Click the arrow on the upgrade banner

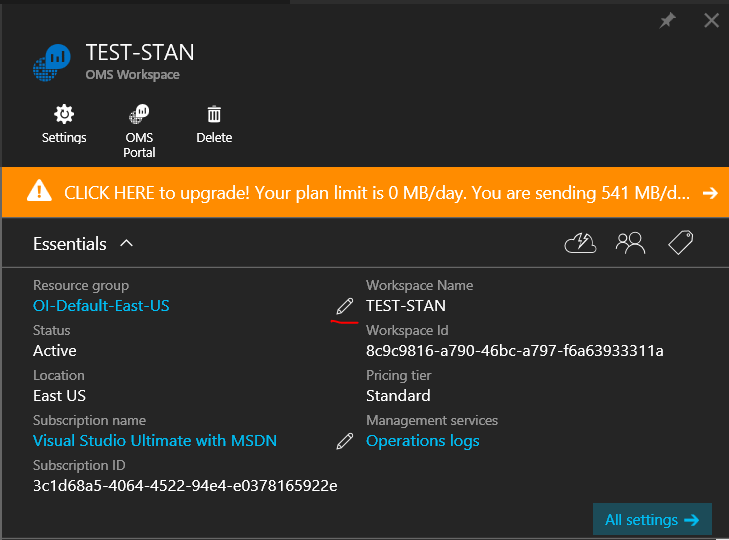(x=710, y=192)
